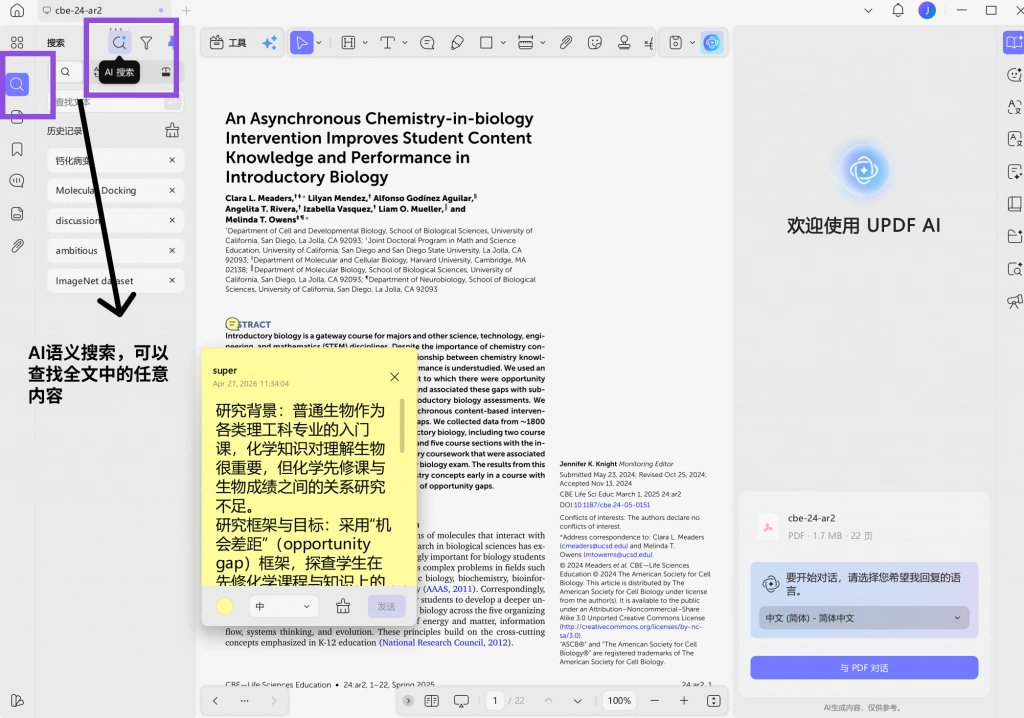The height and width of the screenshot is (718, 1024).
Task: Expand the text tool dropdown arrow
Action: pos(405,43)
